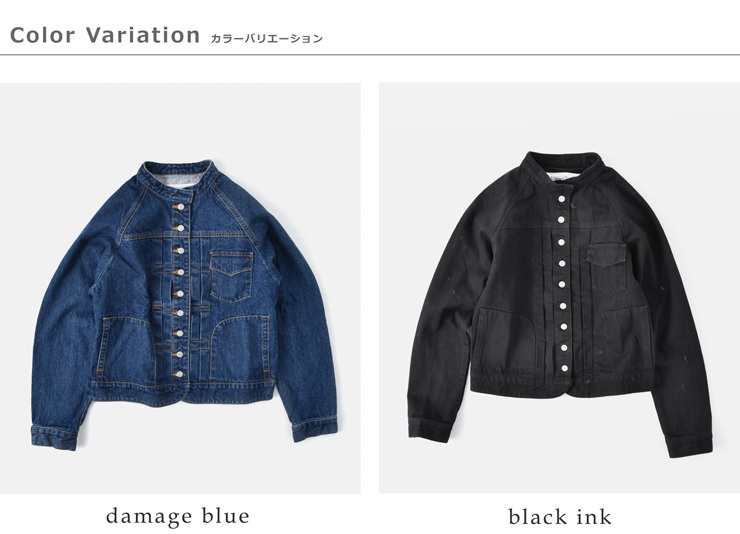Image resolution: width=740 pixels, height=534 pixels.
Task: Select the black ink color label
Action: pyautogui.click(x=560, y=517)
